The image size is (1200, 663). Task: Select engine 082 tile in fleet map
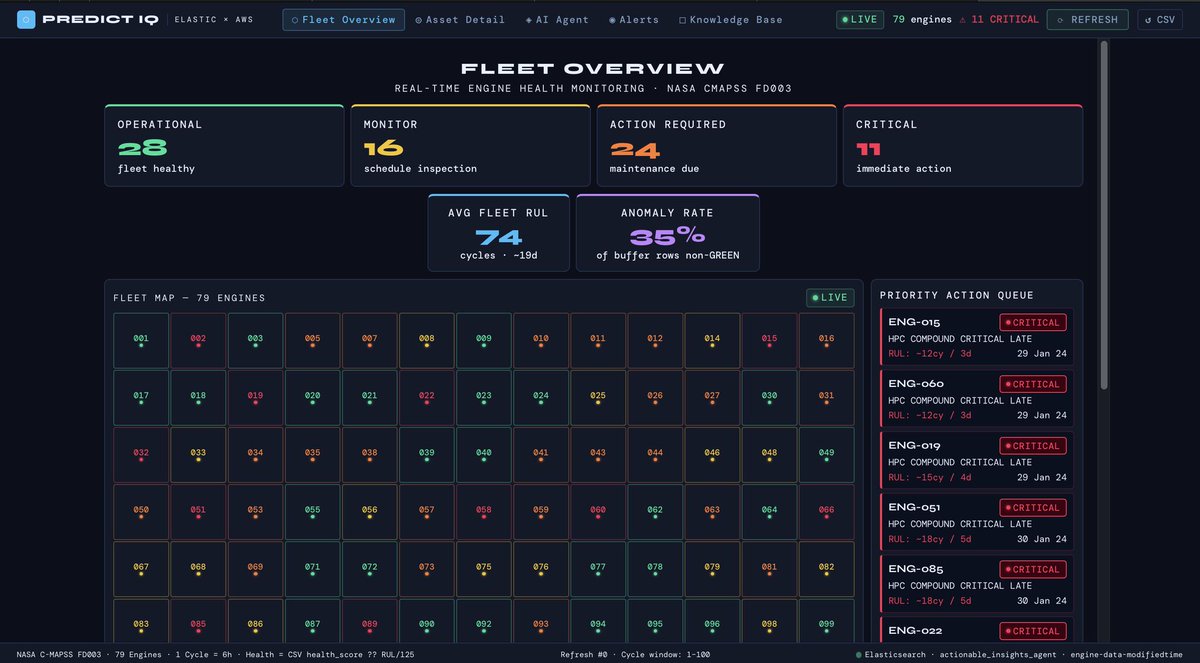(826, 569)
